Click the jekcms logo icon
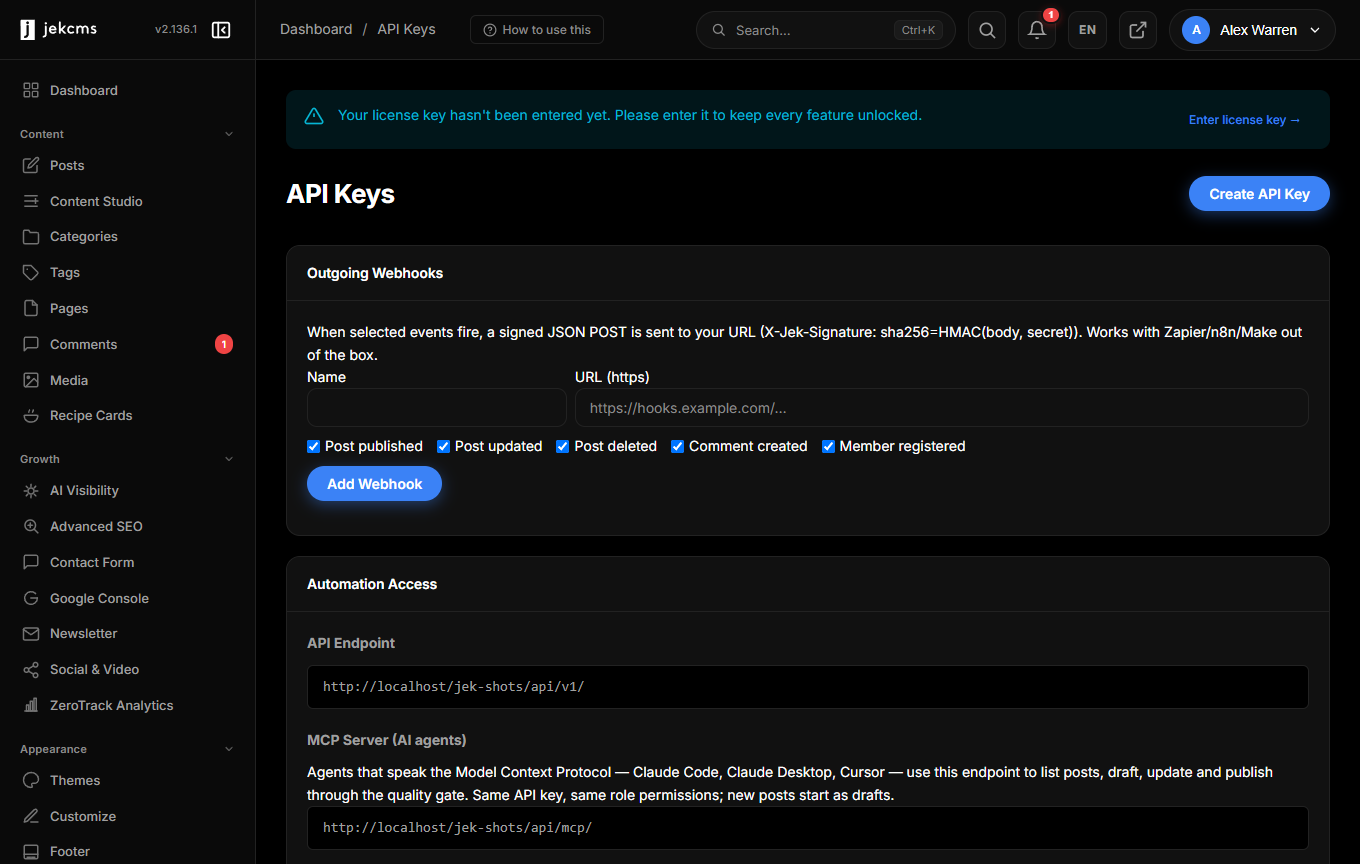Image resolution: width=1360 pixels, height=864 pixels. click(28, 30)
